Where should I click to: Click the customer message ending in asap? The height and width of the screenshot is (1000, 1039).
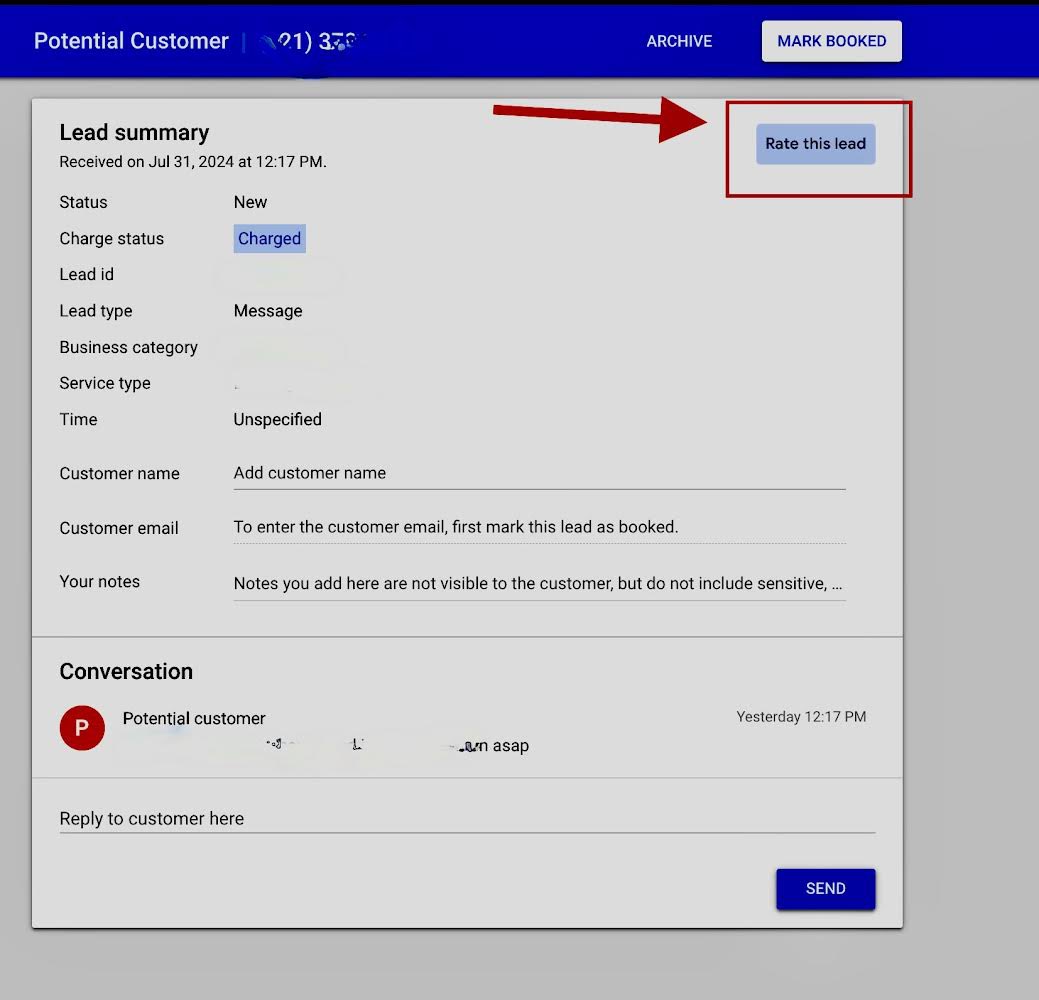(x=400, y=745)
